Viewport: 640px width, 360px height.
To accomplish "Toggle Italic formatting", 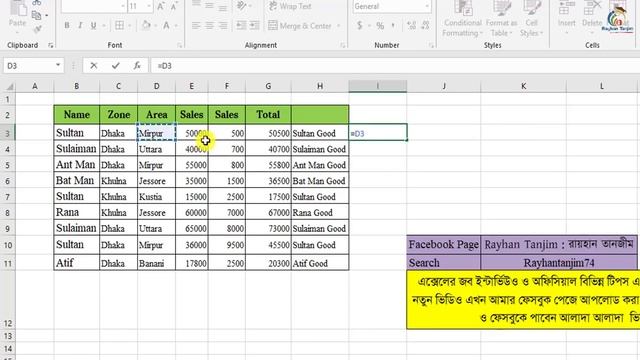I will click(80, 25).
